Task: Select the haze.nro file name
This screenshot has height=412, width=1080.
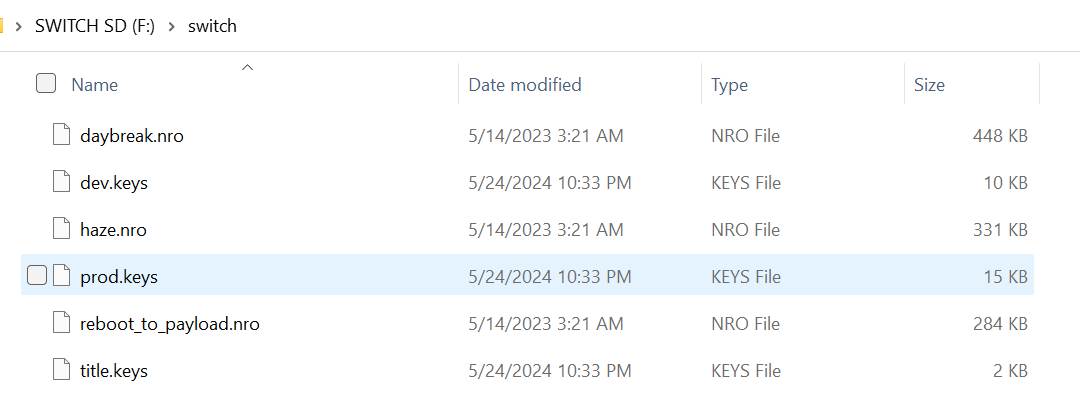Action: 114,229
